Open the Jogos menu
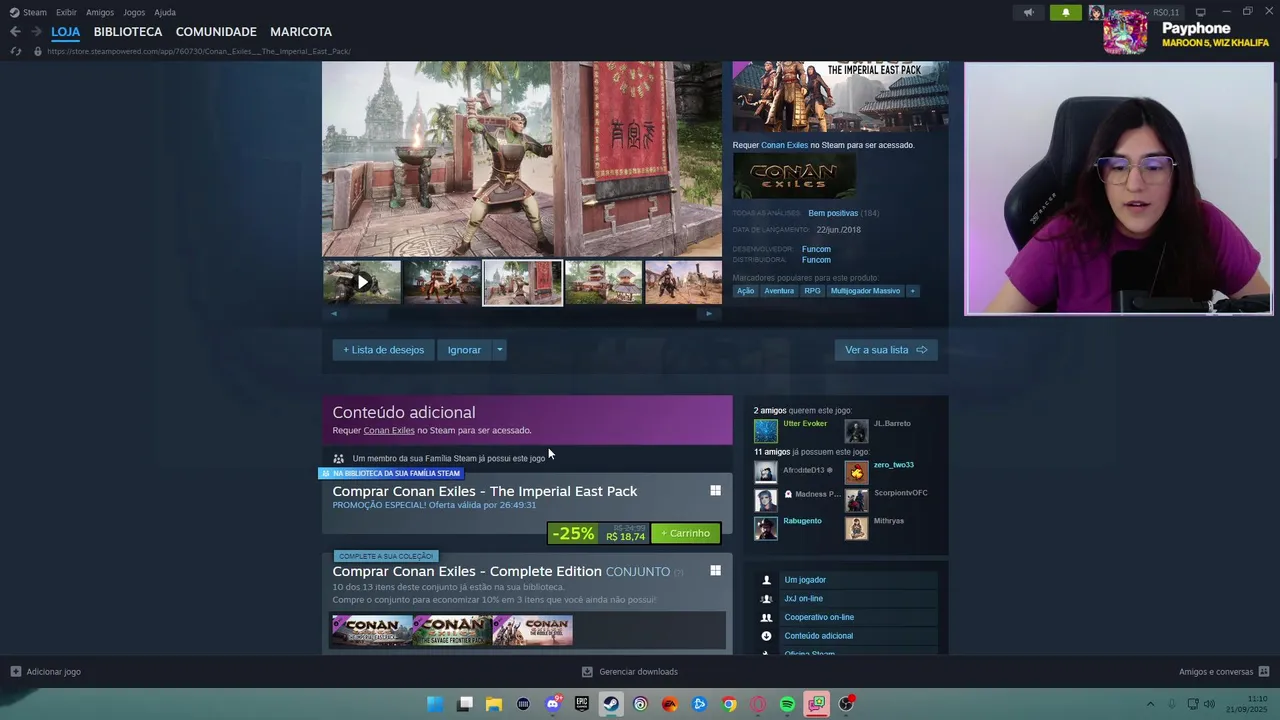 coord(134,12)
